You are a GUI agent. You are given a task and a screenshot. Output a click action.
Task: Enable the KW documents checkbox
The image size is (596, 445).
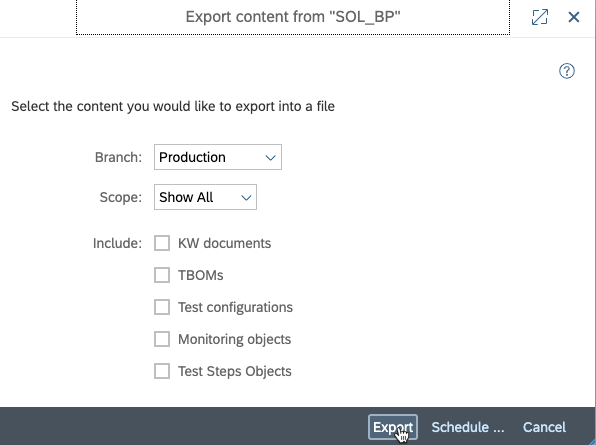point(162,243)
